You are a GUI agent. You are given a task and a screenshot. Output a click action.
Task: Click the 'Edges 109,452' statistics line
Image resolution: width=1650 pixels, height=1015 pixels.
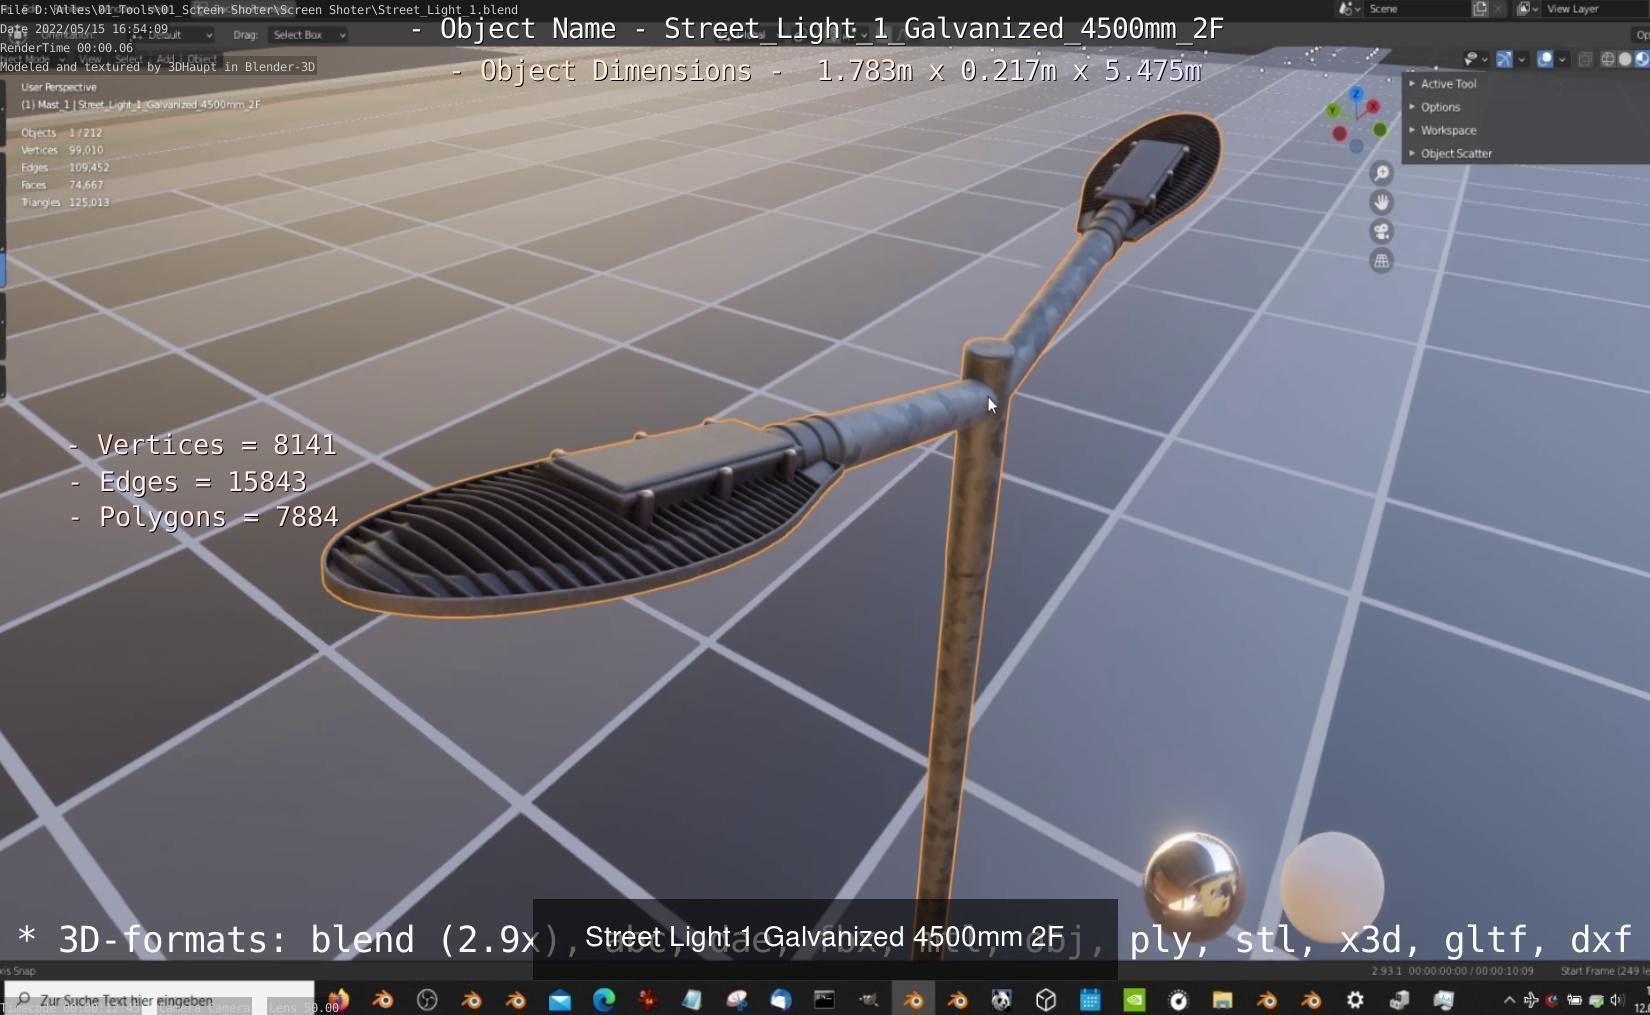coord(65,167)
